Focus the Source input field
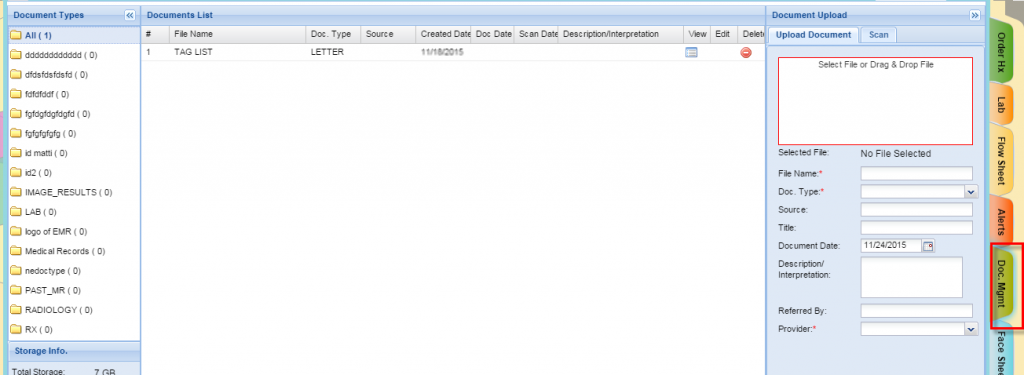The width and height of the screenshot is (1024, 375). [x=917, y=210]
